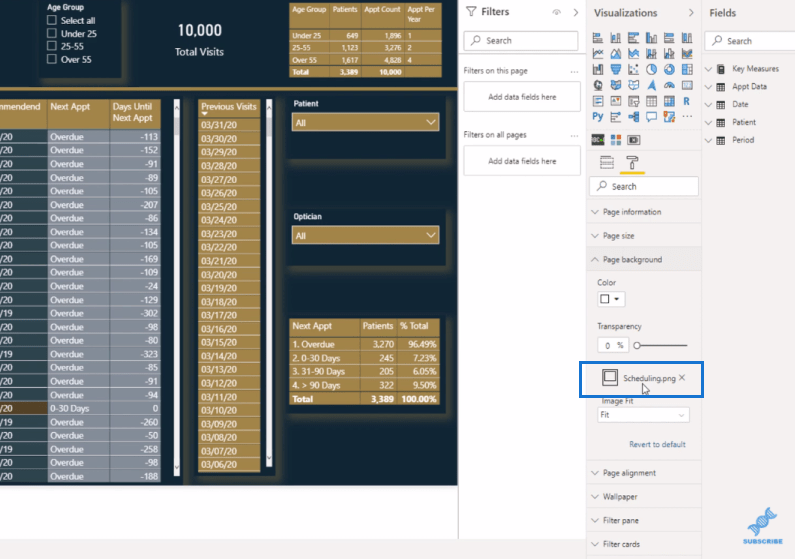Screen dimensions: 795x559
Task: Switch to the Fields well tab
Action: click(x=607, y=163)
